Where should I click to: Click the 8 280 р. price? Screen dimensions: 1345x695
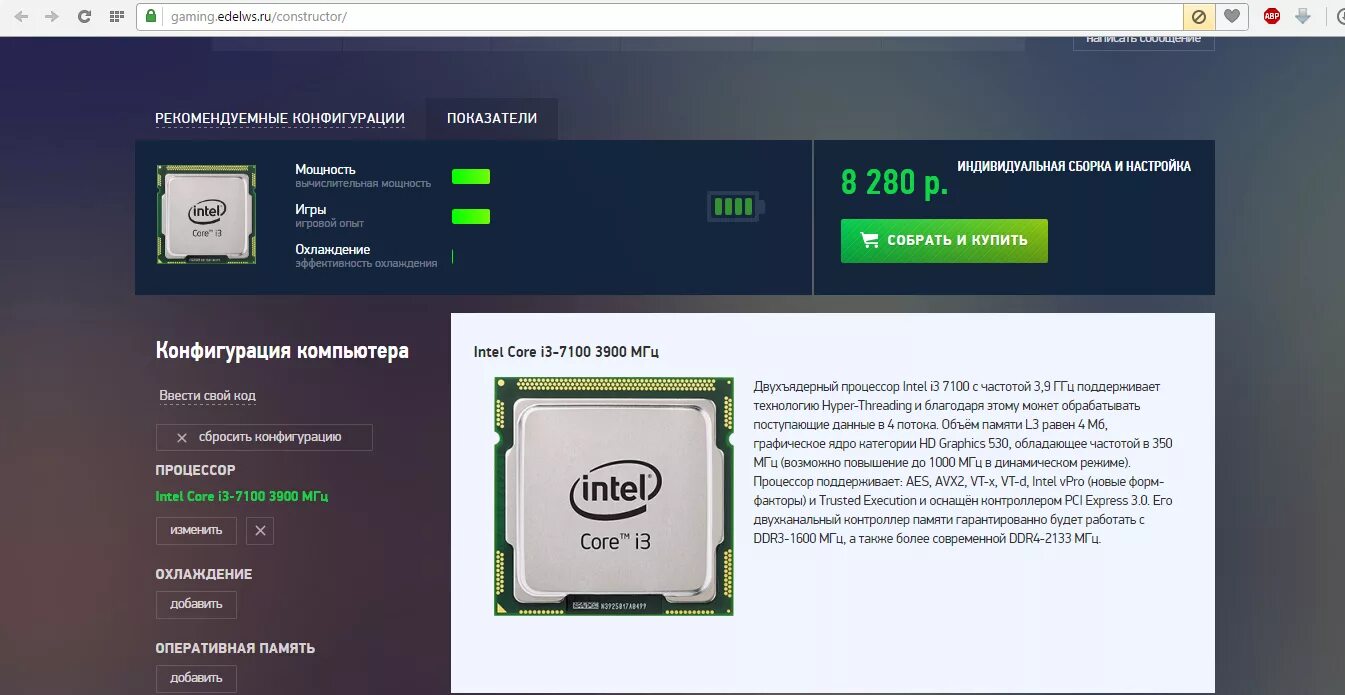tap(894, 182)
